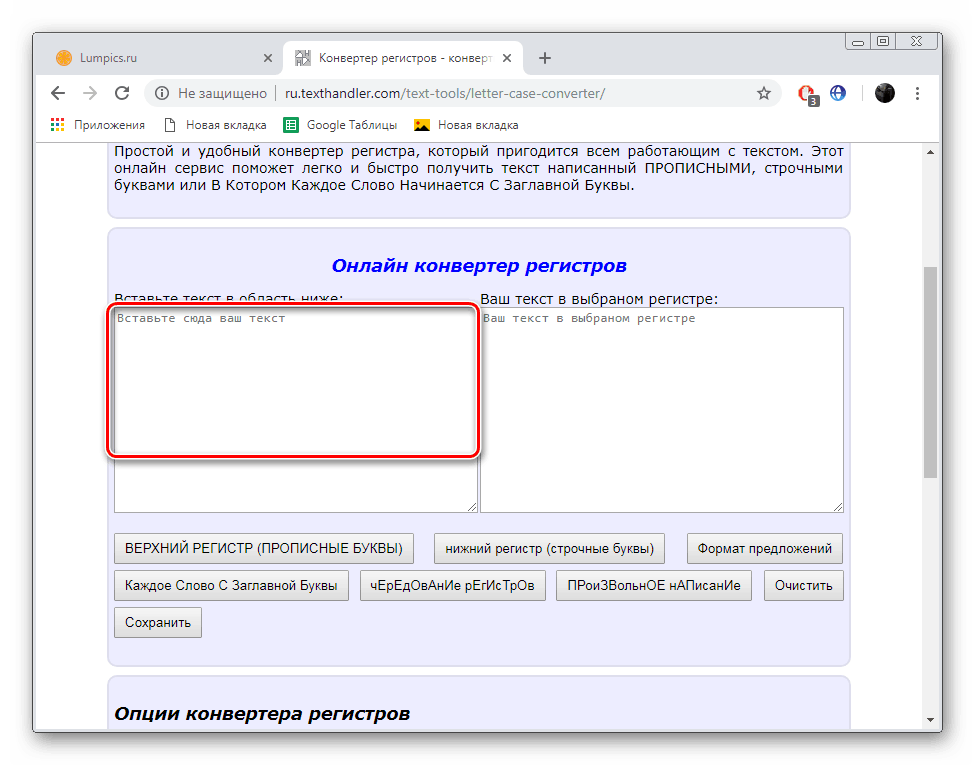The width and height of the screenshot is (975, 765).
Task: Convert text with ВЕРХНИЙ РЕГИСТР button
Action: [263, 548]
